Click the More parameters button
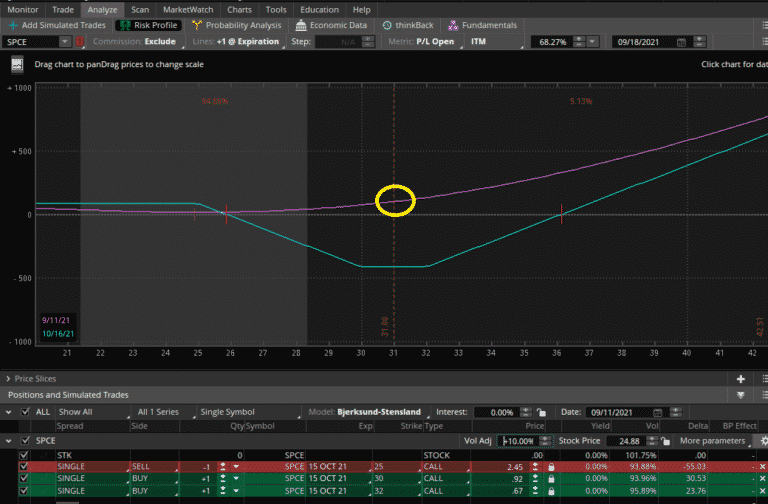 711,440
